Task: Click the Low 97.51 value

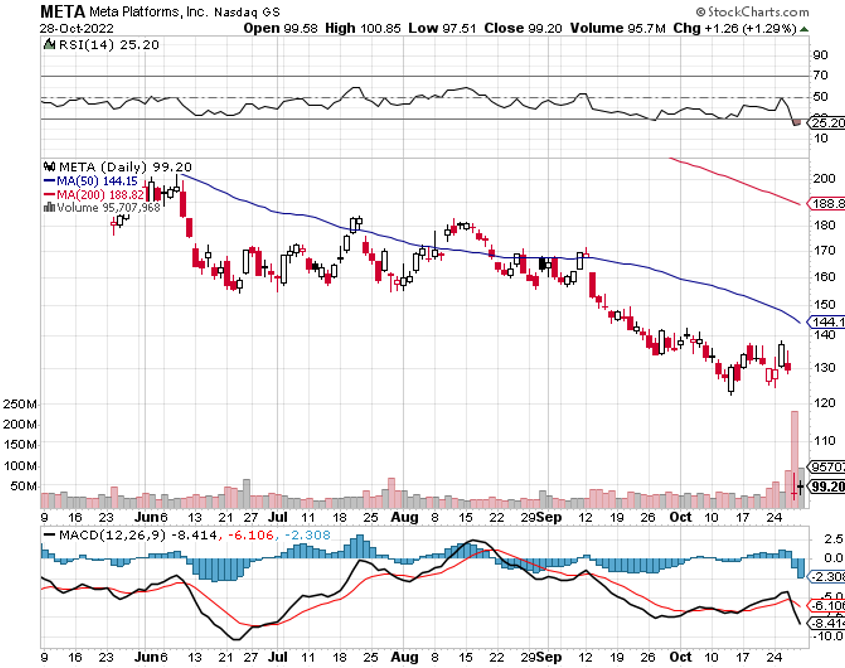Action: coord(442,28)
